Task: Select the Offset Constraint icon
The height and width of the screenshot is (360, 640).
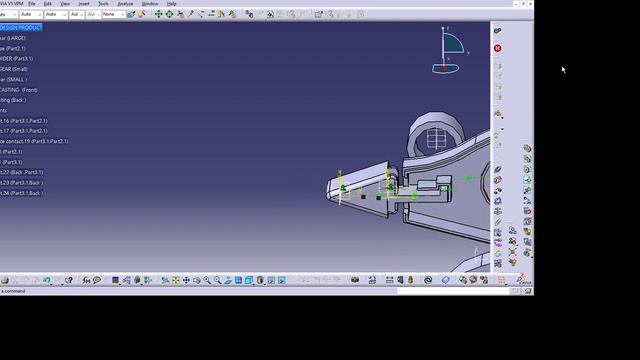Action: (x=498, y=191)
